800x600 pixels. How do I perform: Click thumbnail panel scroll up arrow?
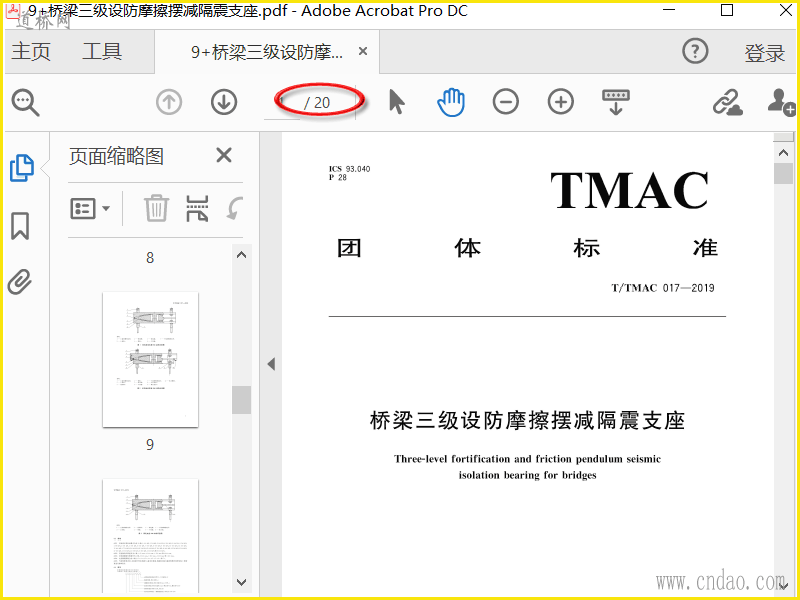pos(242,255)
